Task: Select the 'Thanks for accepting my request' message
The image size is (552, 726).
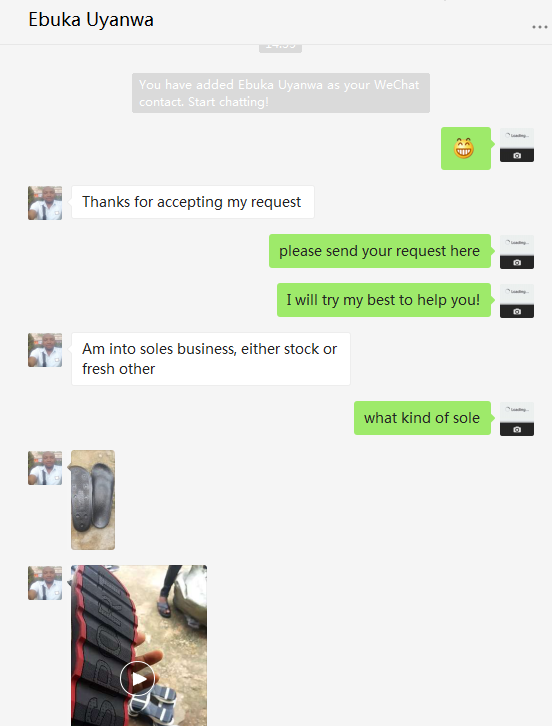Action: coord(193,202)
